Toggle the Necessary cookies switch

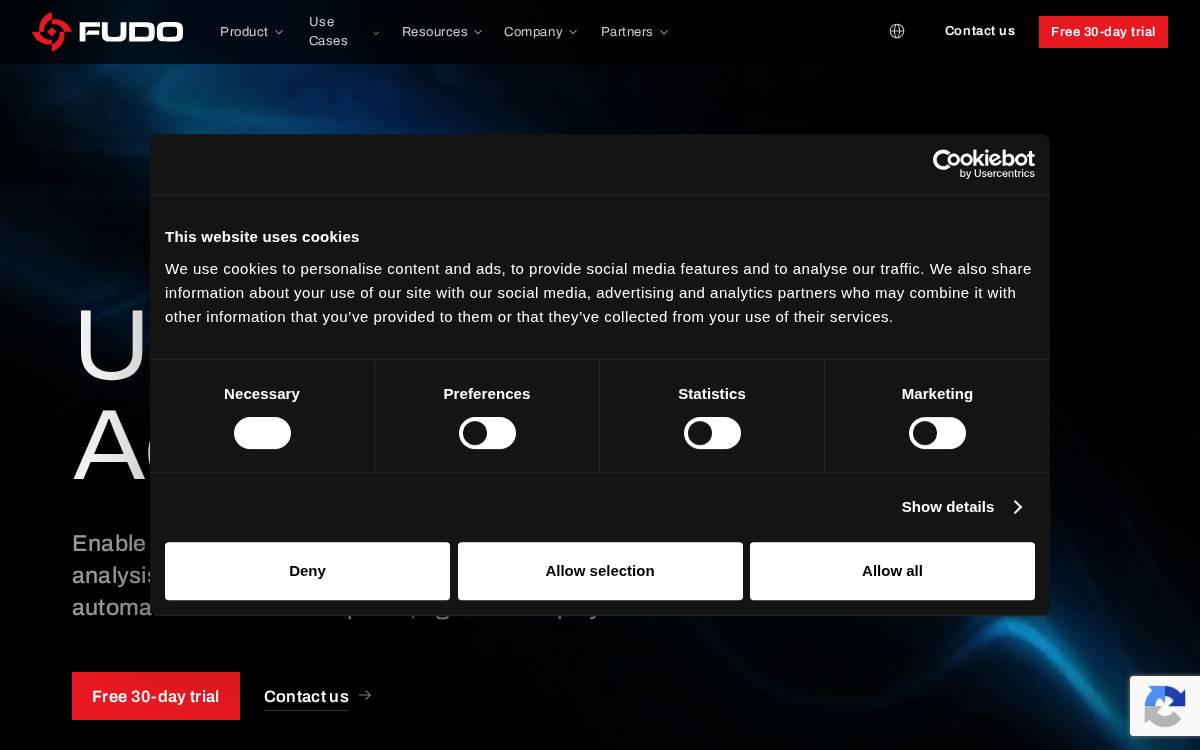(x=262, y=433)
